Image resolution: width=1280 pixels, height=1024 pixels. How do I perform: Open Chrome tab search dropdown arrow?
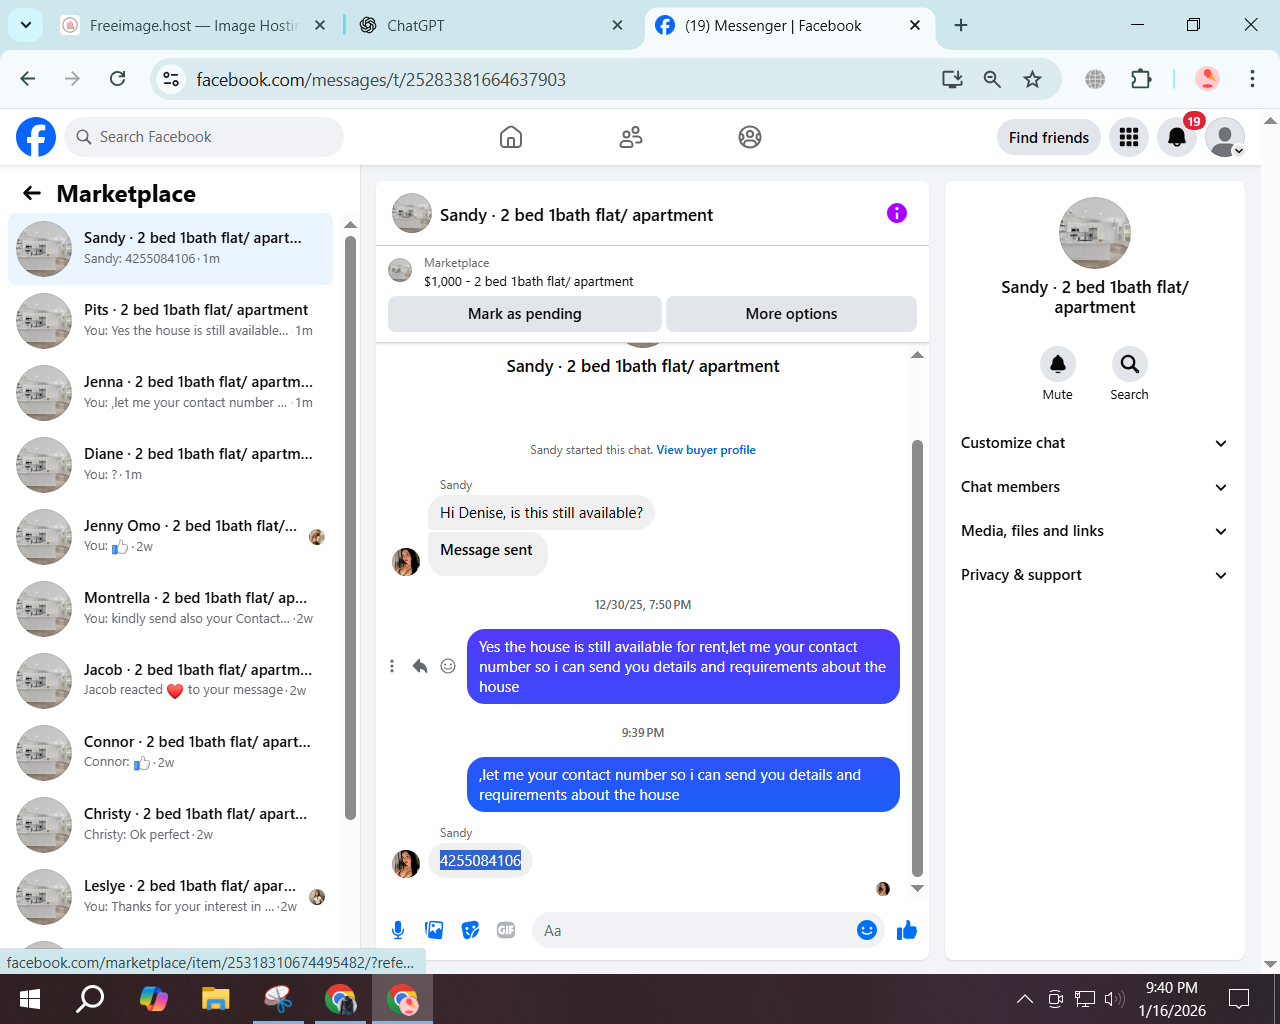pyautogui.click(x=25, y=25)
